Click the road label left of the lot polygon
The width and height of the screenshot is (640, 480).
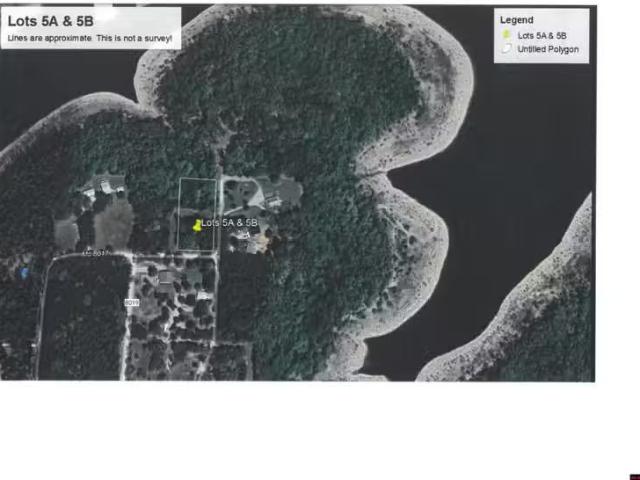coord(95,253)
